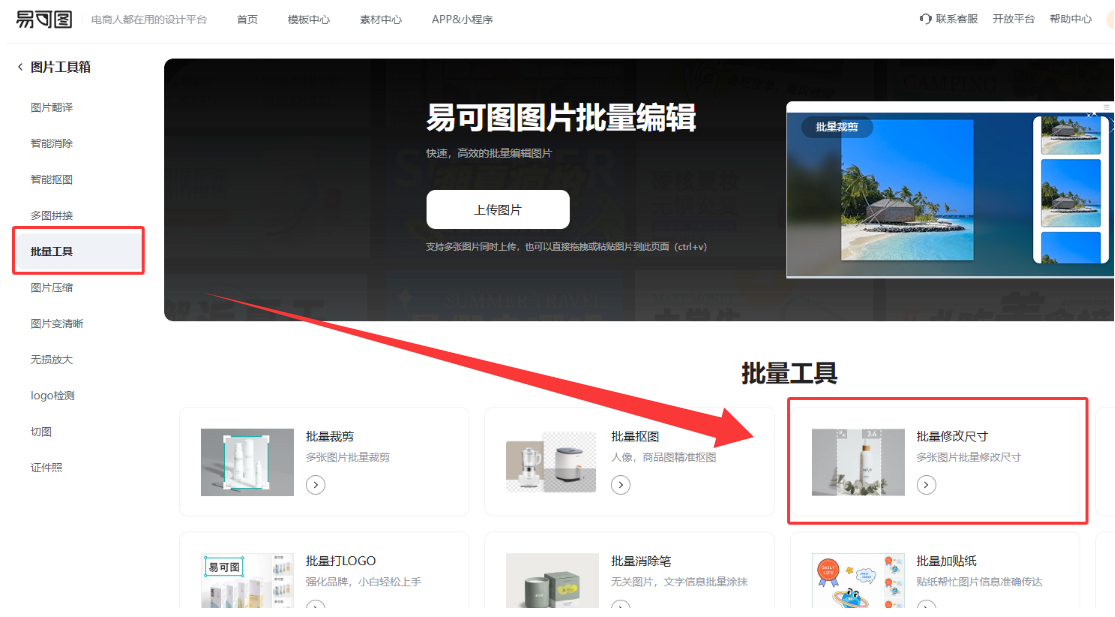The height and width of the screenshot is (617, 1115).
Task: Open 素材中心
Action: pos(380,18)
